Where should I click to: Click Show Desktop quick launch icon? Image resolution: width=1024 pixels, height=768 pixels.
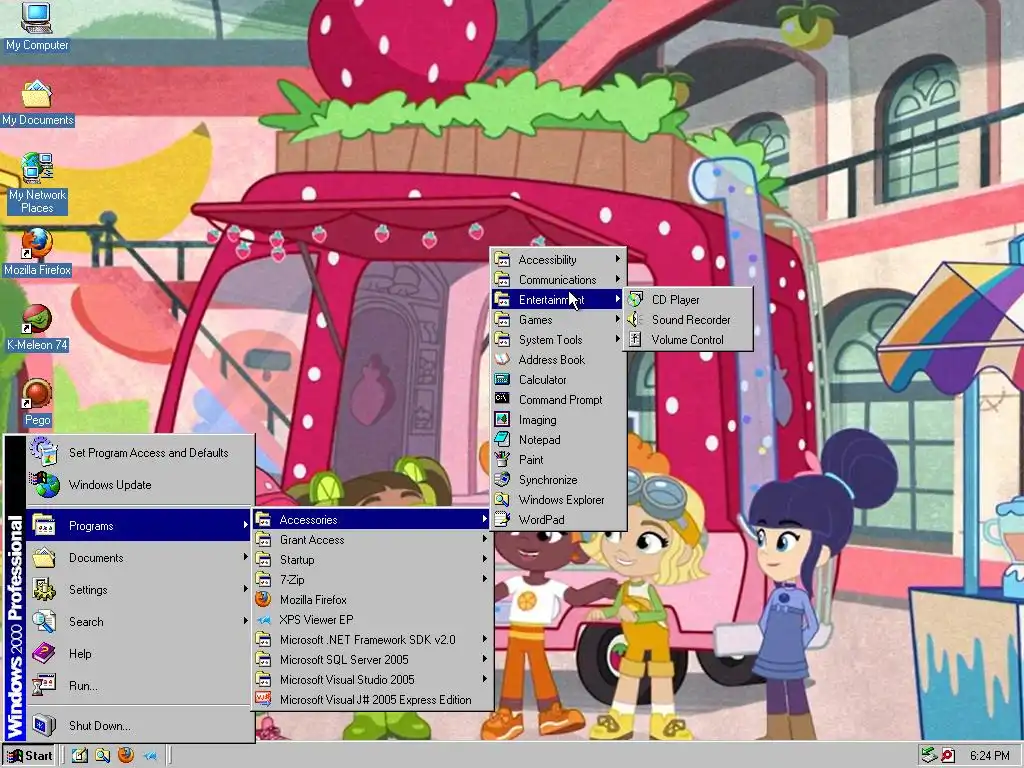(x=80, y=756)
